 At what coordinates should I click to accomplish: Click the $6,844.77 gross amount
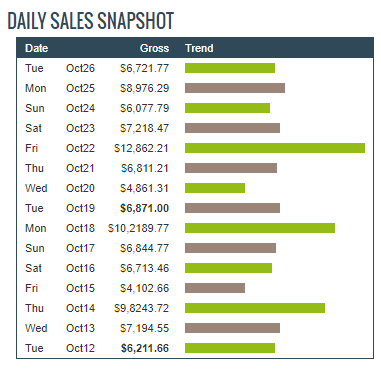point(144,248)
